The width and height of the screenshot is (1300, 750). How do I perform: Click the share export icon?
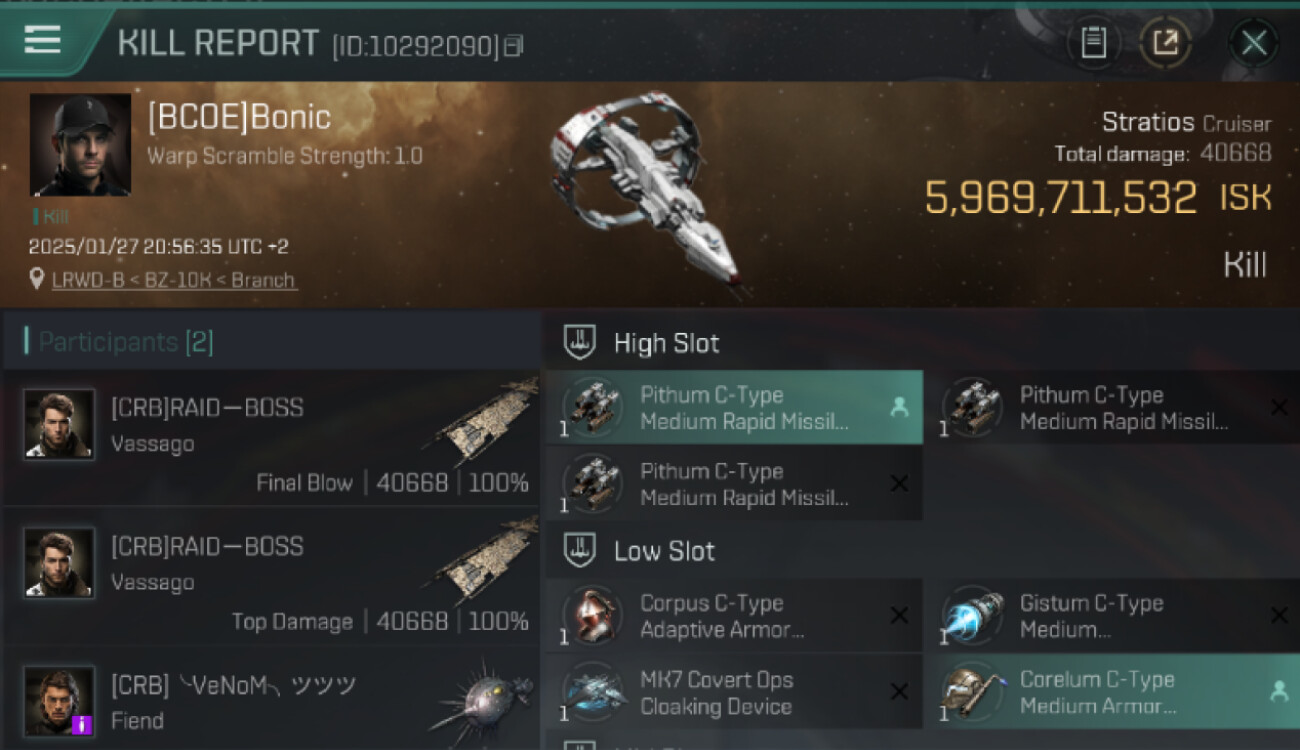click(1166, 42)
